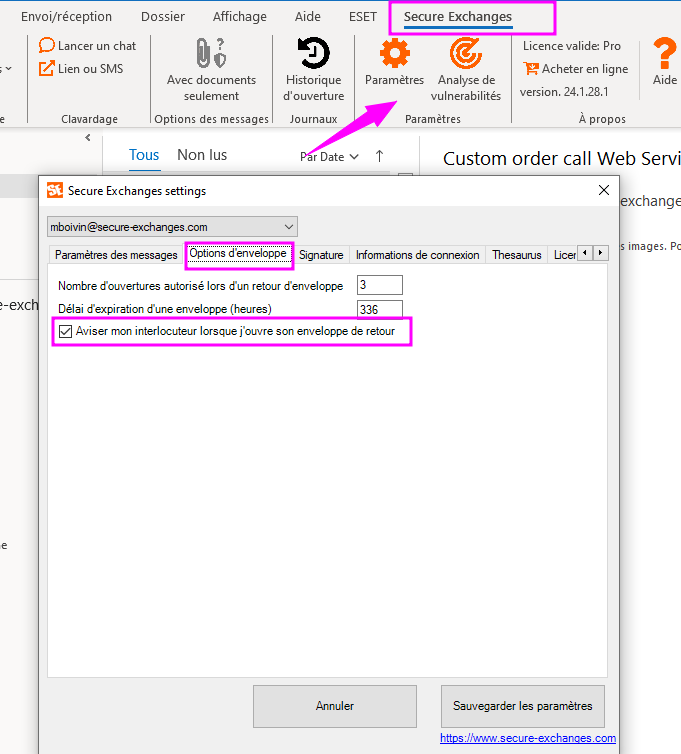
Task: Open ESET ribbon tab
Action: coord(363,16)
